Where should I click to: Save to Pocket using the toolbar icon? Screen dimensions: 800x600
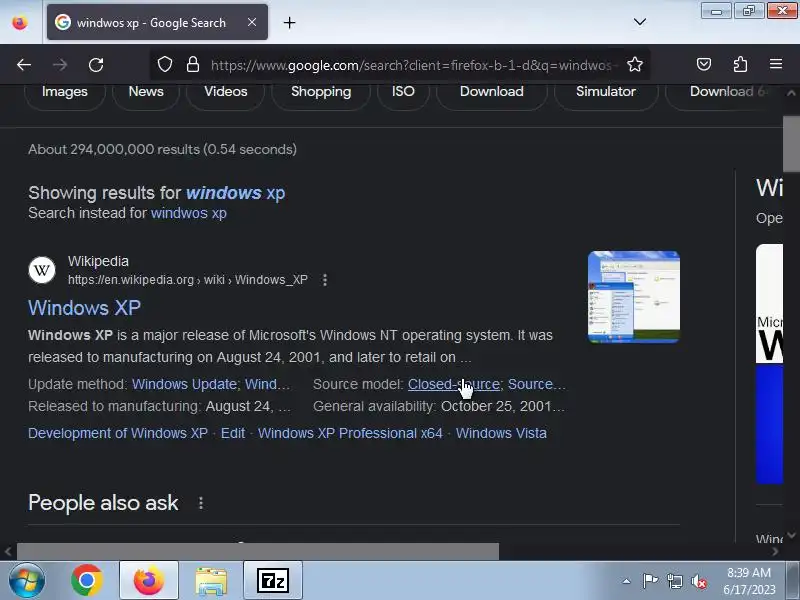point(704,64)
